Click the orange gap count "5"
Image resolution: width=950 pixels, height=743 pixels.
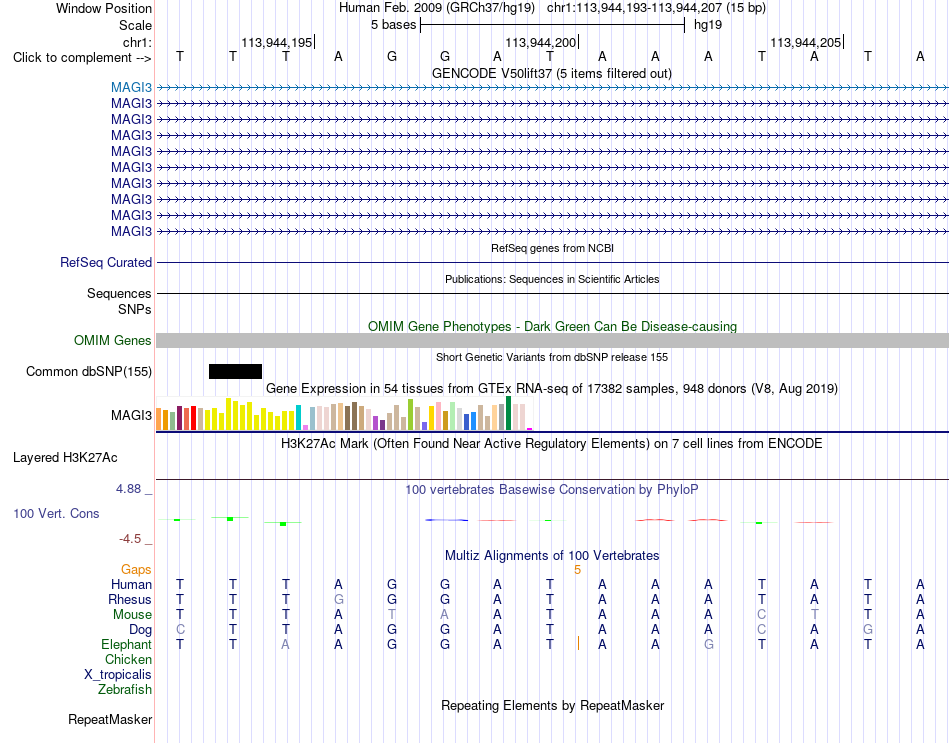(577, 570)
